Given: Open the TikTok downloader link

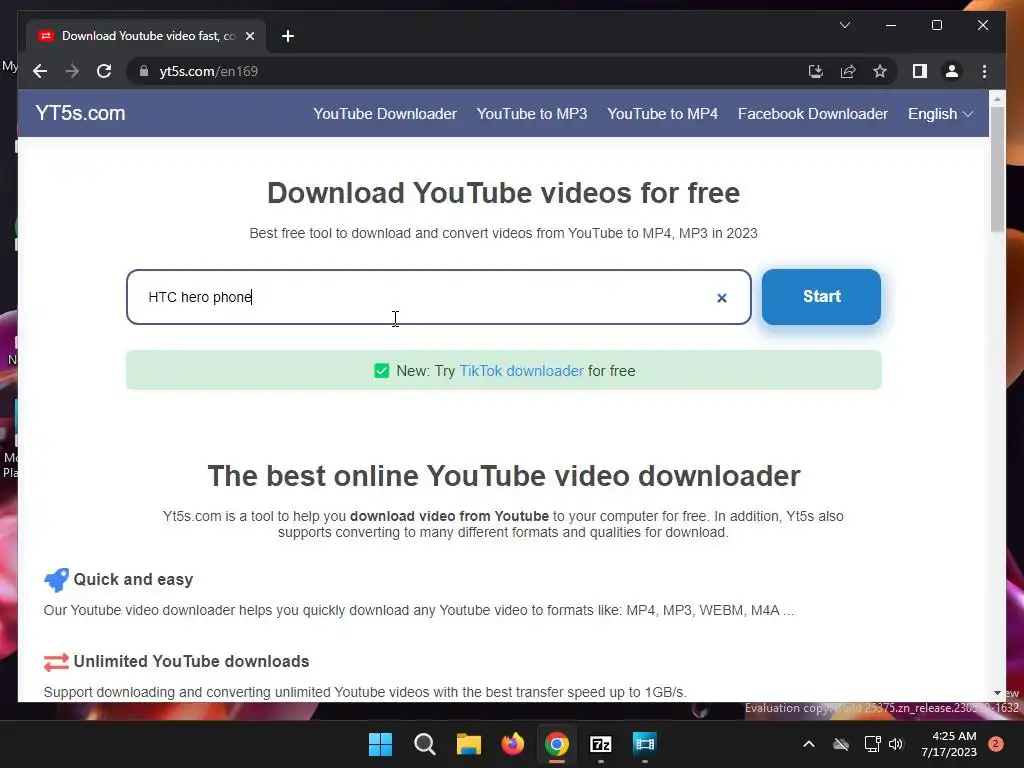Looking at the screenshot, I should 521,371.
